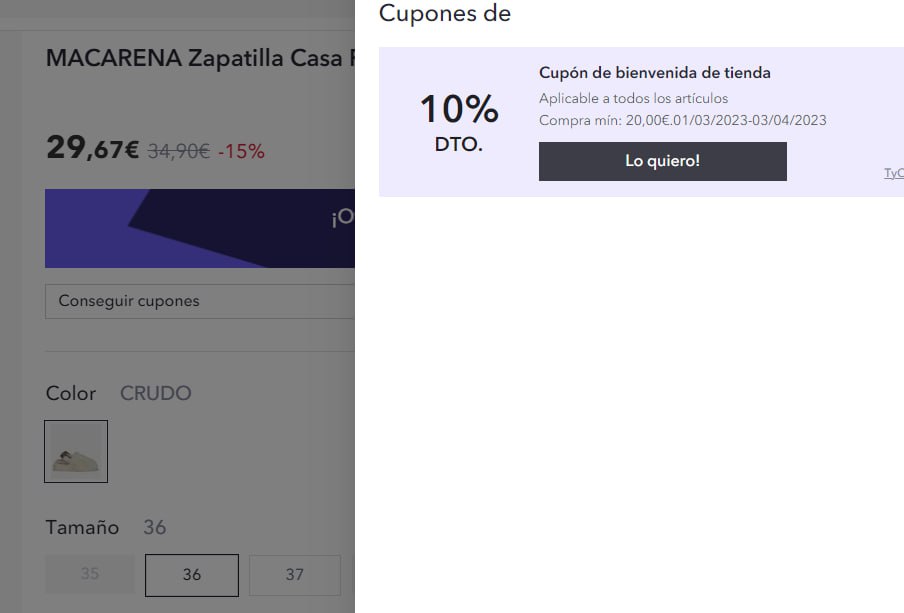Pick the greyed-out size 35 option

coord(90,574)
